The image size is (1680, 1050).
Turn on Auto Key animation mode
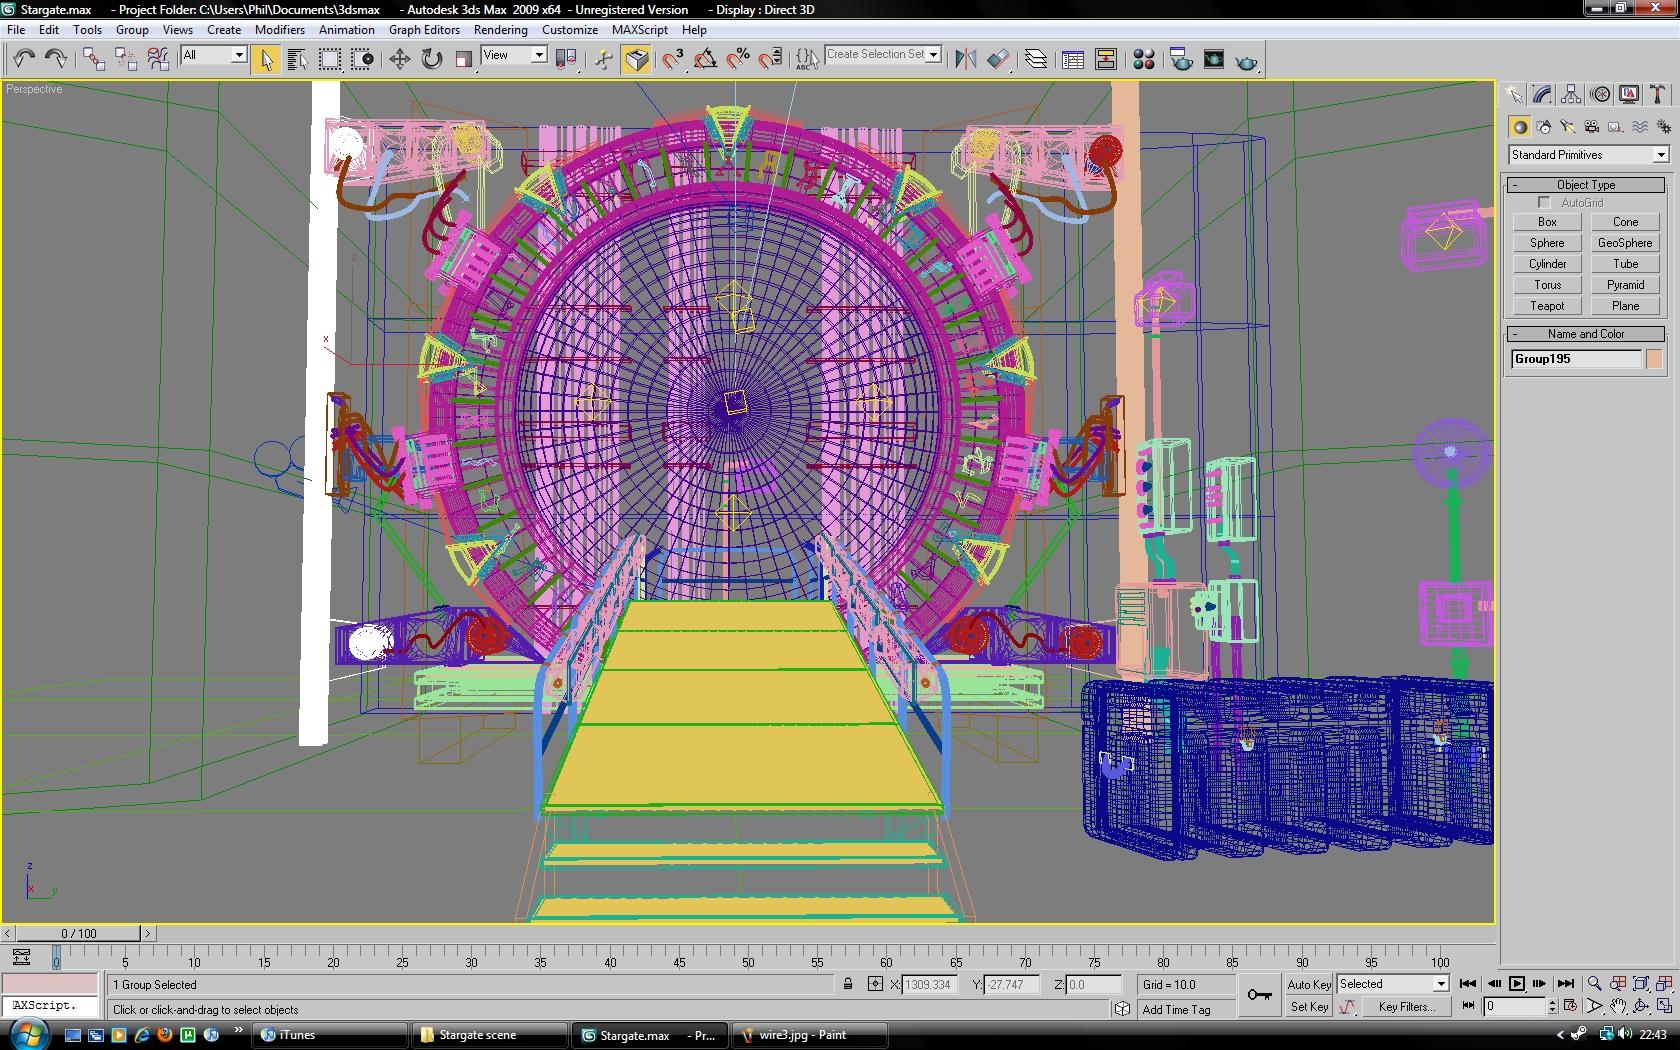coord(1309,984)
